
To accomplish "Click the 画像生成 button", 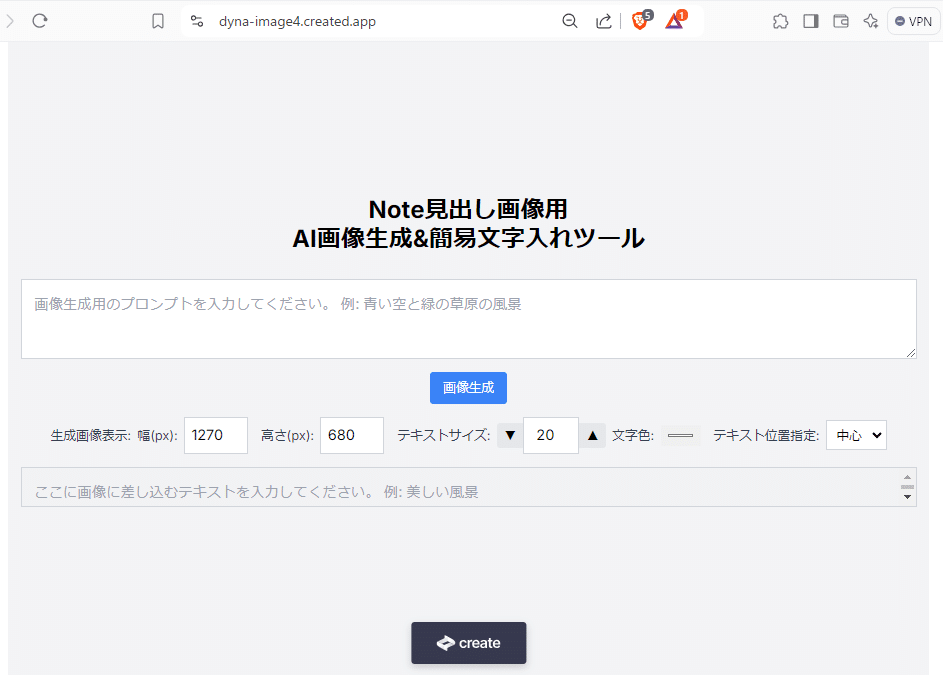I will [x=468, y=387].
